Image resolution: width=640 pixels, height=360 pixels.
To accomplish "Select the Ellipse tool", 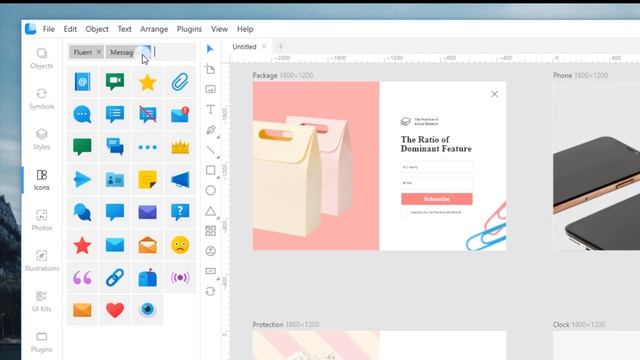I will tap(210, 190).
